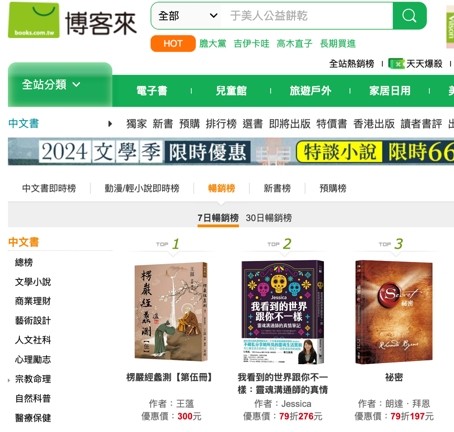Open the 排行榜 sub-navigation link
Image resolution: width=454 pixels, height=432 pixels.
[x=221, y=124]
